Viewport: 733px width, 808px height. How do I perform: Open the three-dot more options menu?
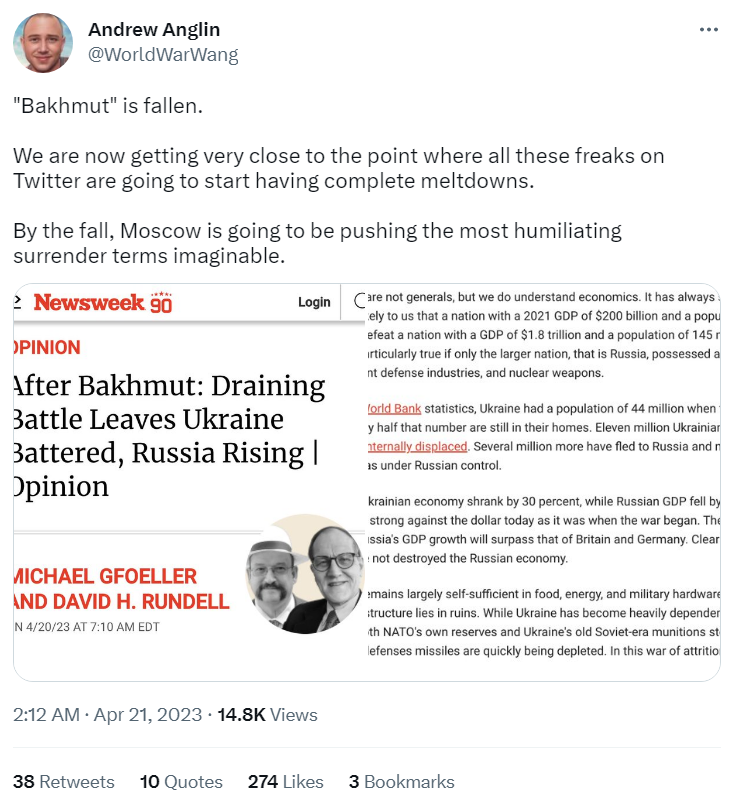[x=708, y=30]
